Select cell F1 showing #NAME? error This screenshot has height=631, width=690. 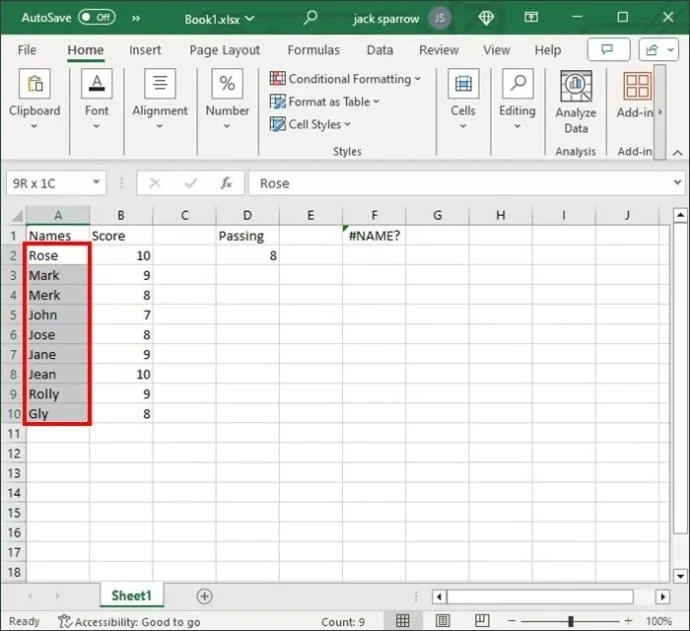(x=373, y=236)
